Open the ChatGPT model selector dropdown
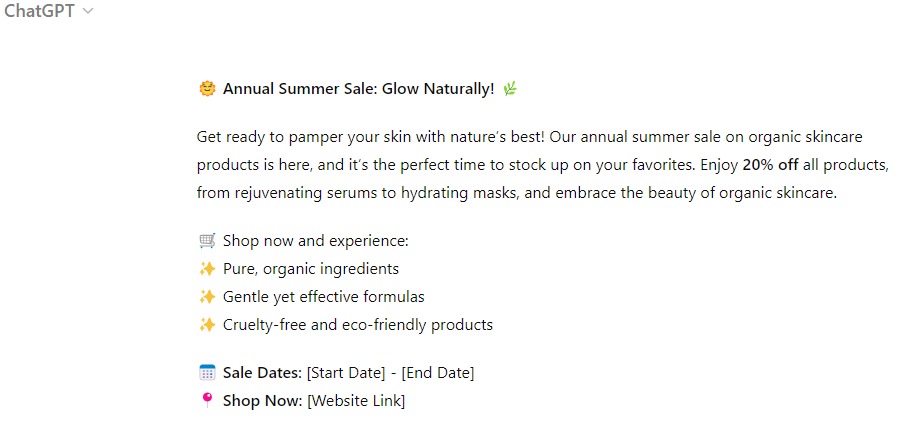This screenshot has width=912, height=426. coord(48,11)
